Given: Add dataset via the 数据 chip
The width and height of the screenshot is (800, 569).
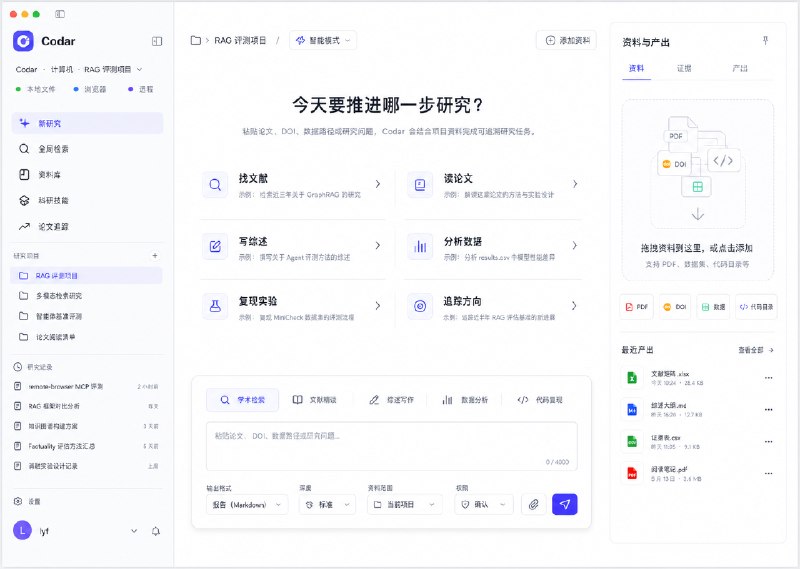Looking at the screenshot, I should pyautogui.click(x=713, y=307).
